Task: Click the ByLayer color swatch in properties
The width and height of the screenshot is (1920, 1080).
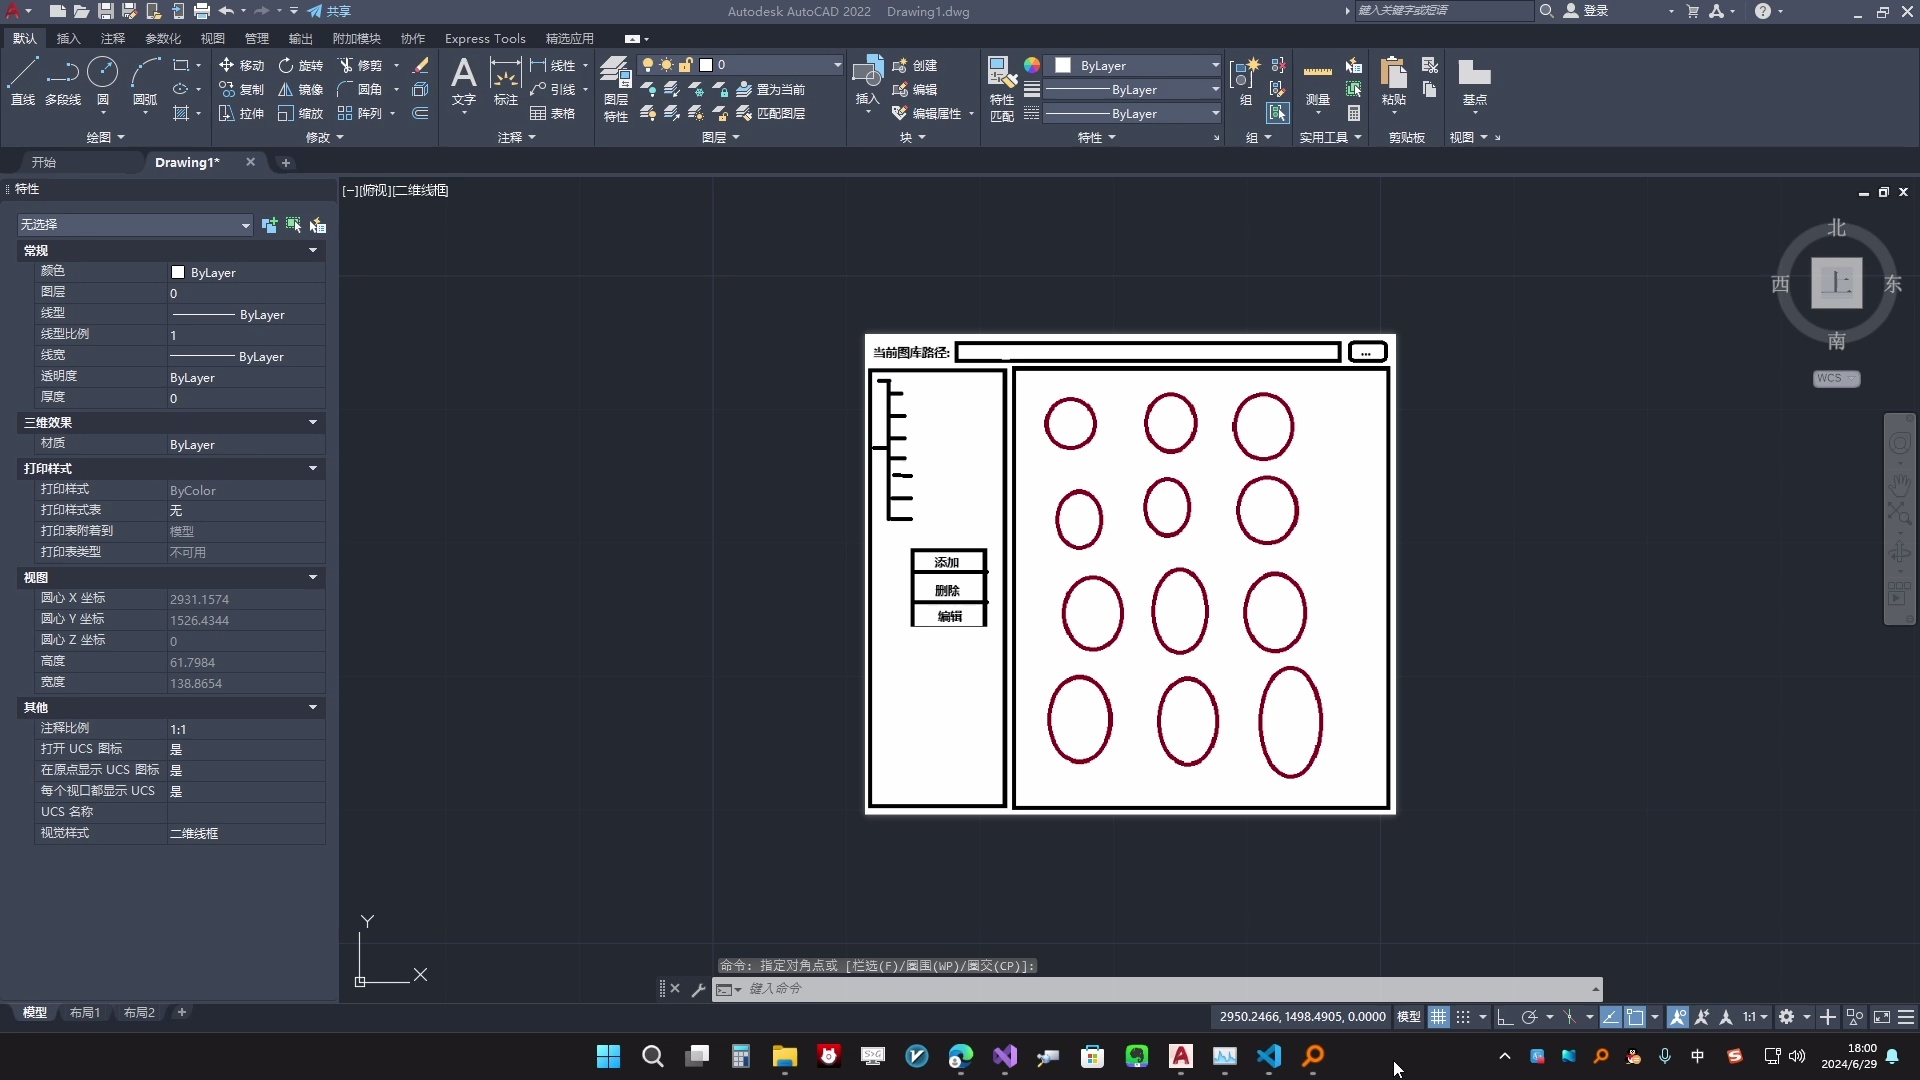Action: 178,272
